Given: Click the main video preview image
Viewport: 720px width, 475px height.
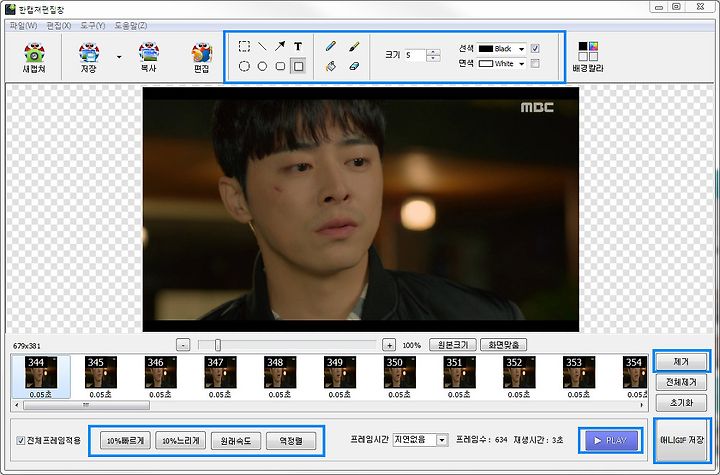Looking at the screenshot, I should coord(361,209).
